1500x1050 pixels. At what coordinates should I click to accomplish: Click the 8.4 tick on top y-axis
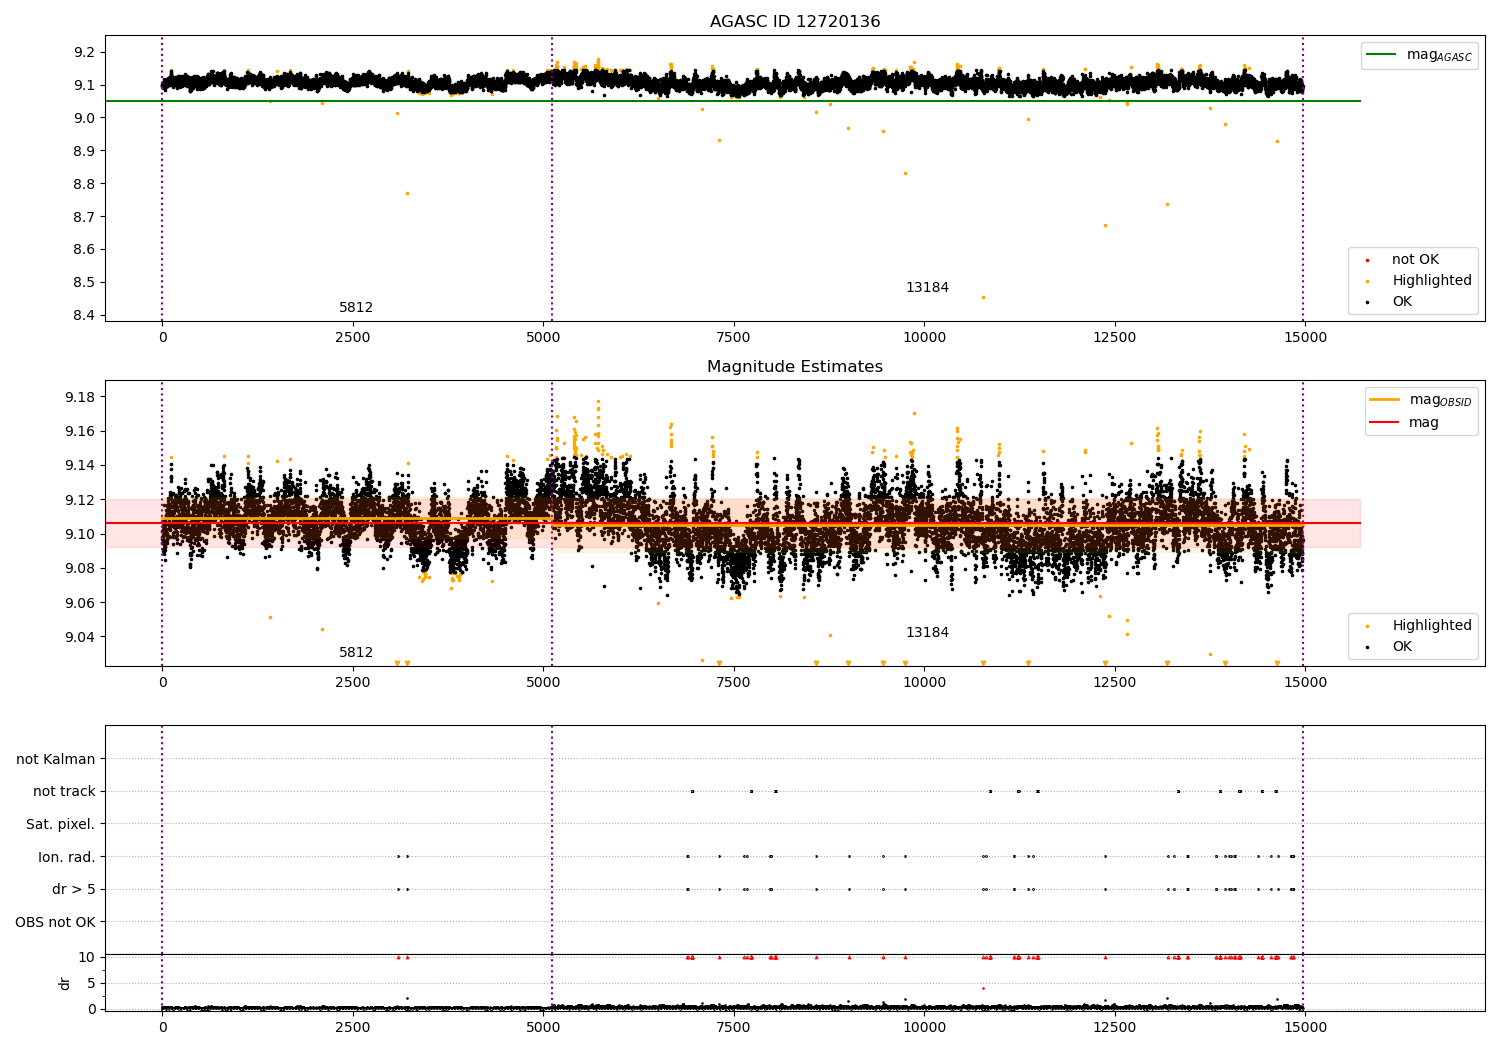point(85,315)
